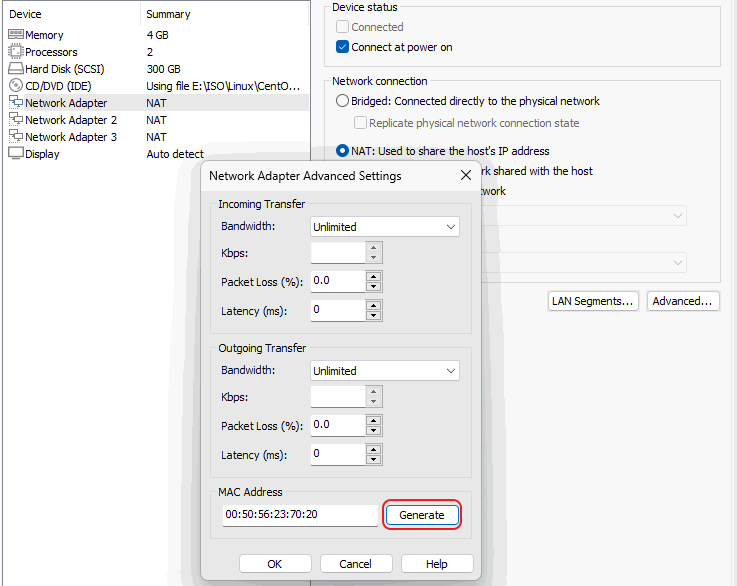Click the Incoming Latency (ms) input field
This screenshot has width=737, height=586.
pyautogui.click(x=337, y=311)
